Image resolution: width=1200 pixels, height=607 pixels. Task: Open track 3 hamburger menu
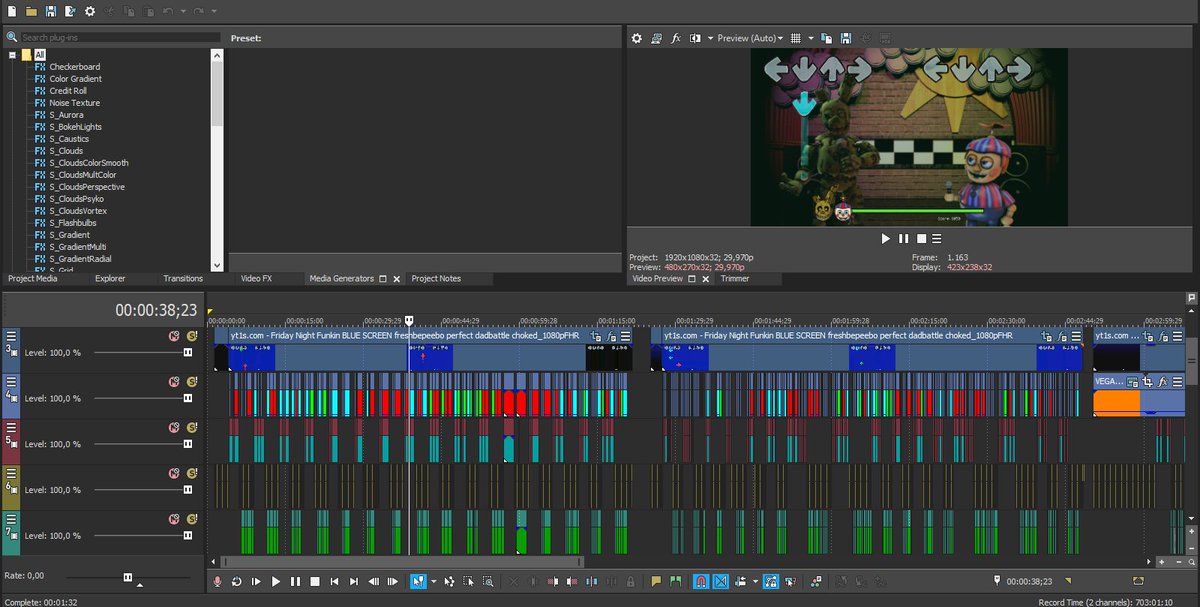(x=12, y=337)
